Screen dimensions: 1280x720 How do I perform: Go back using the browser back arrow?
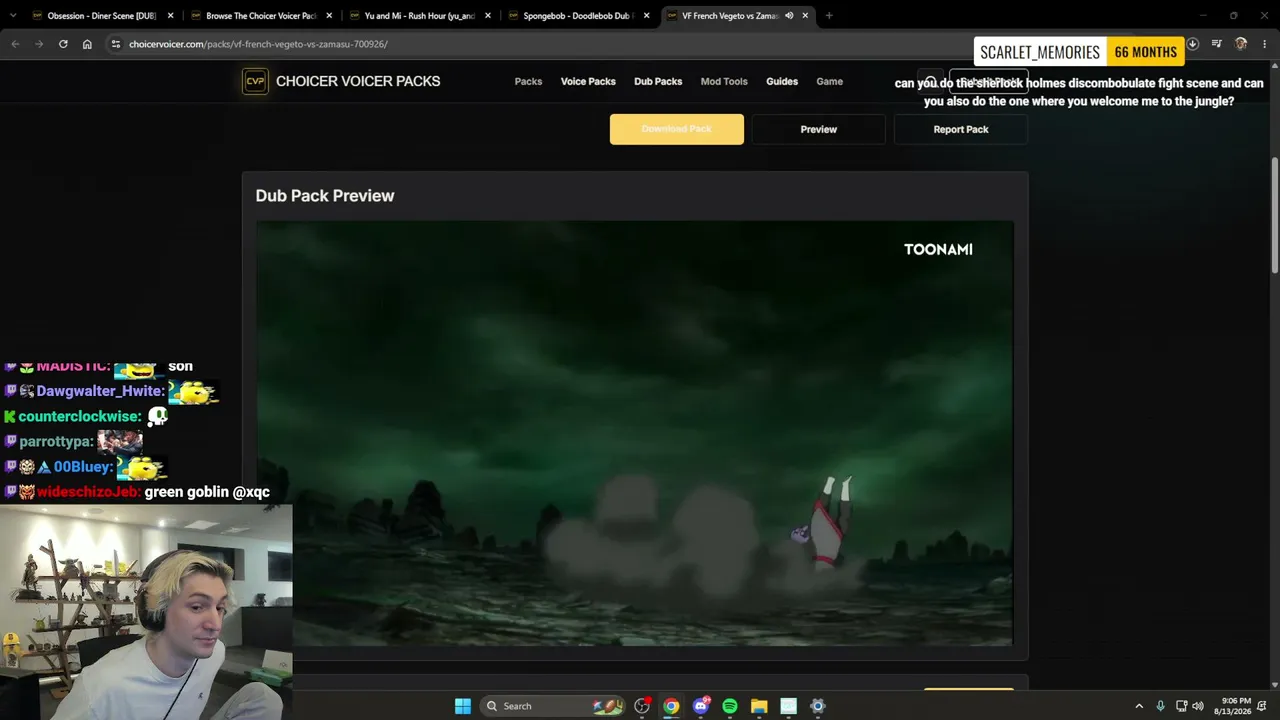[15, 44]
